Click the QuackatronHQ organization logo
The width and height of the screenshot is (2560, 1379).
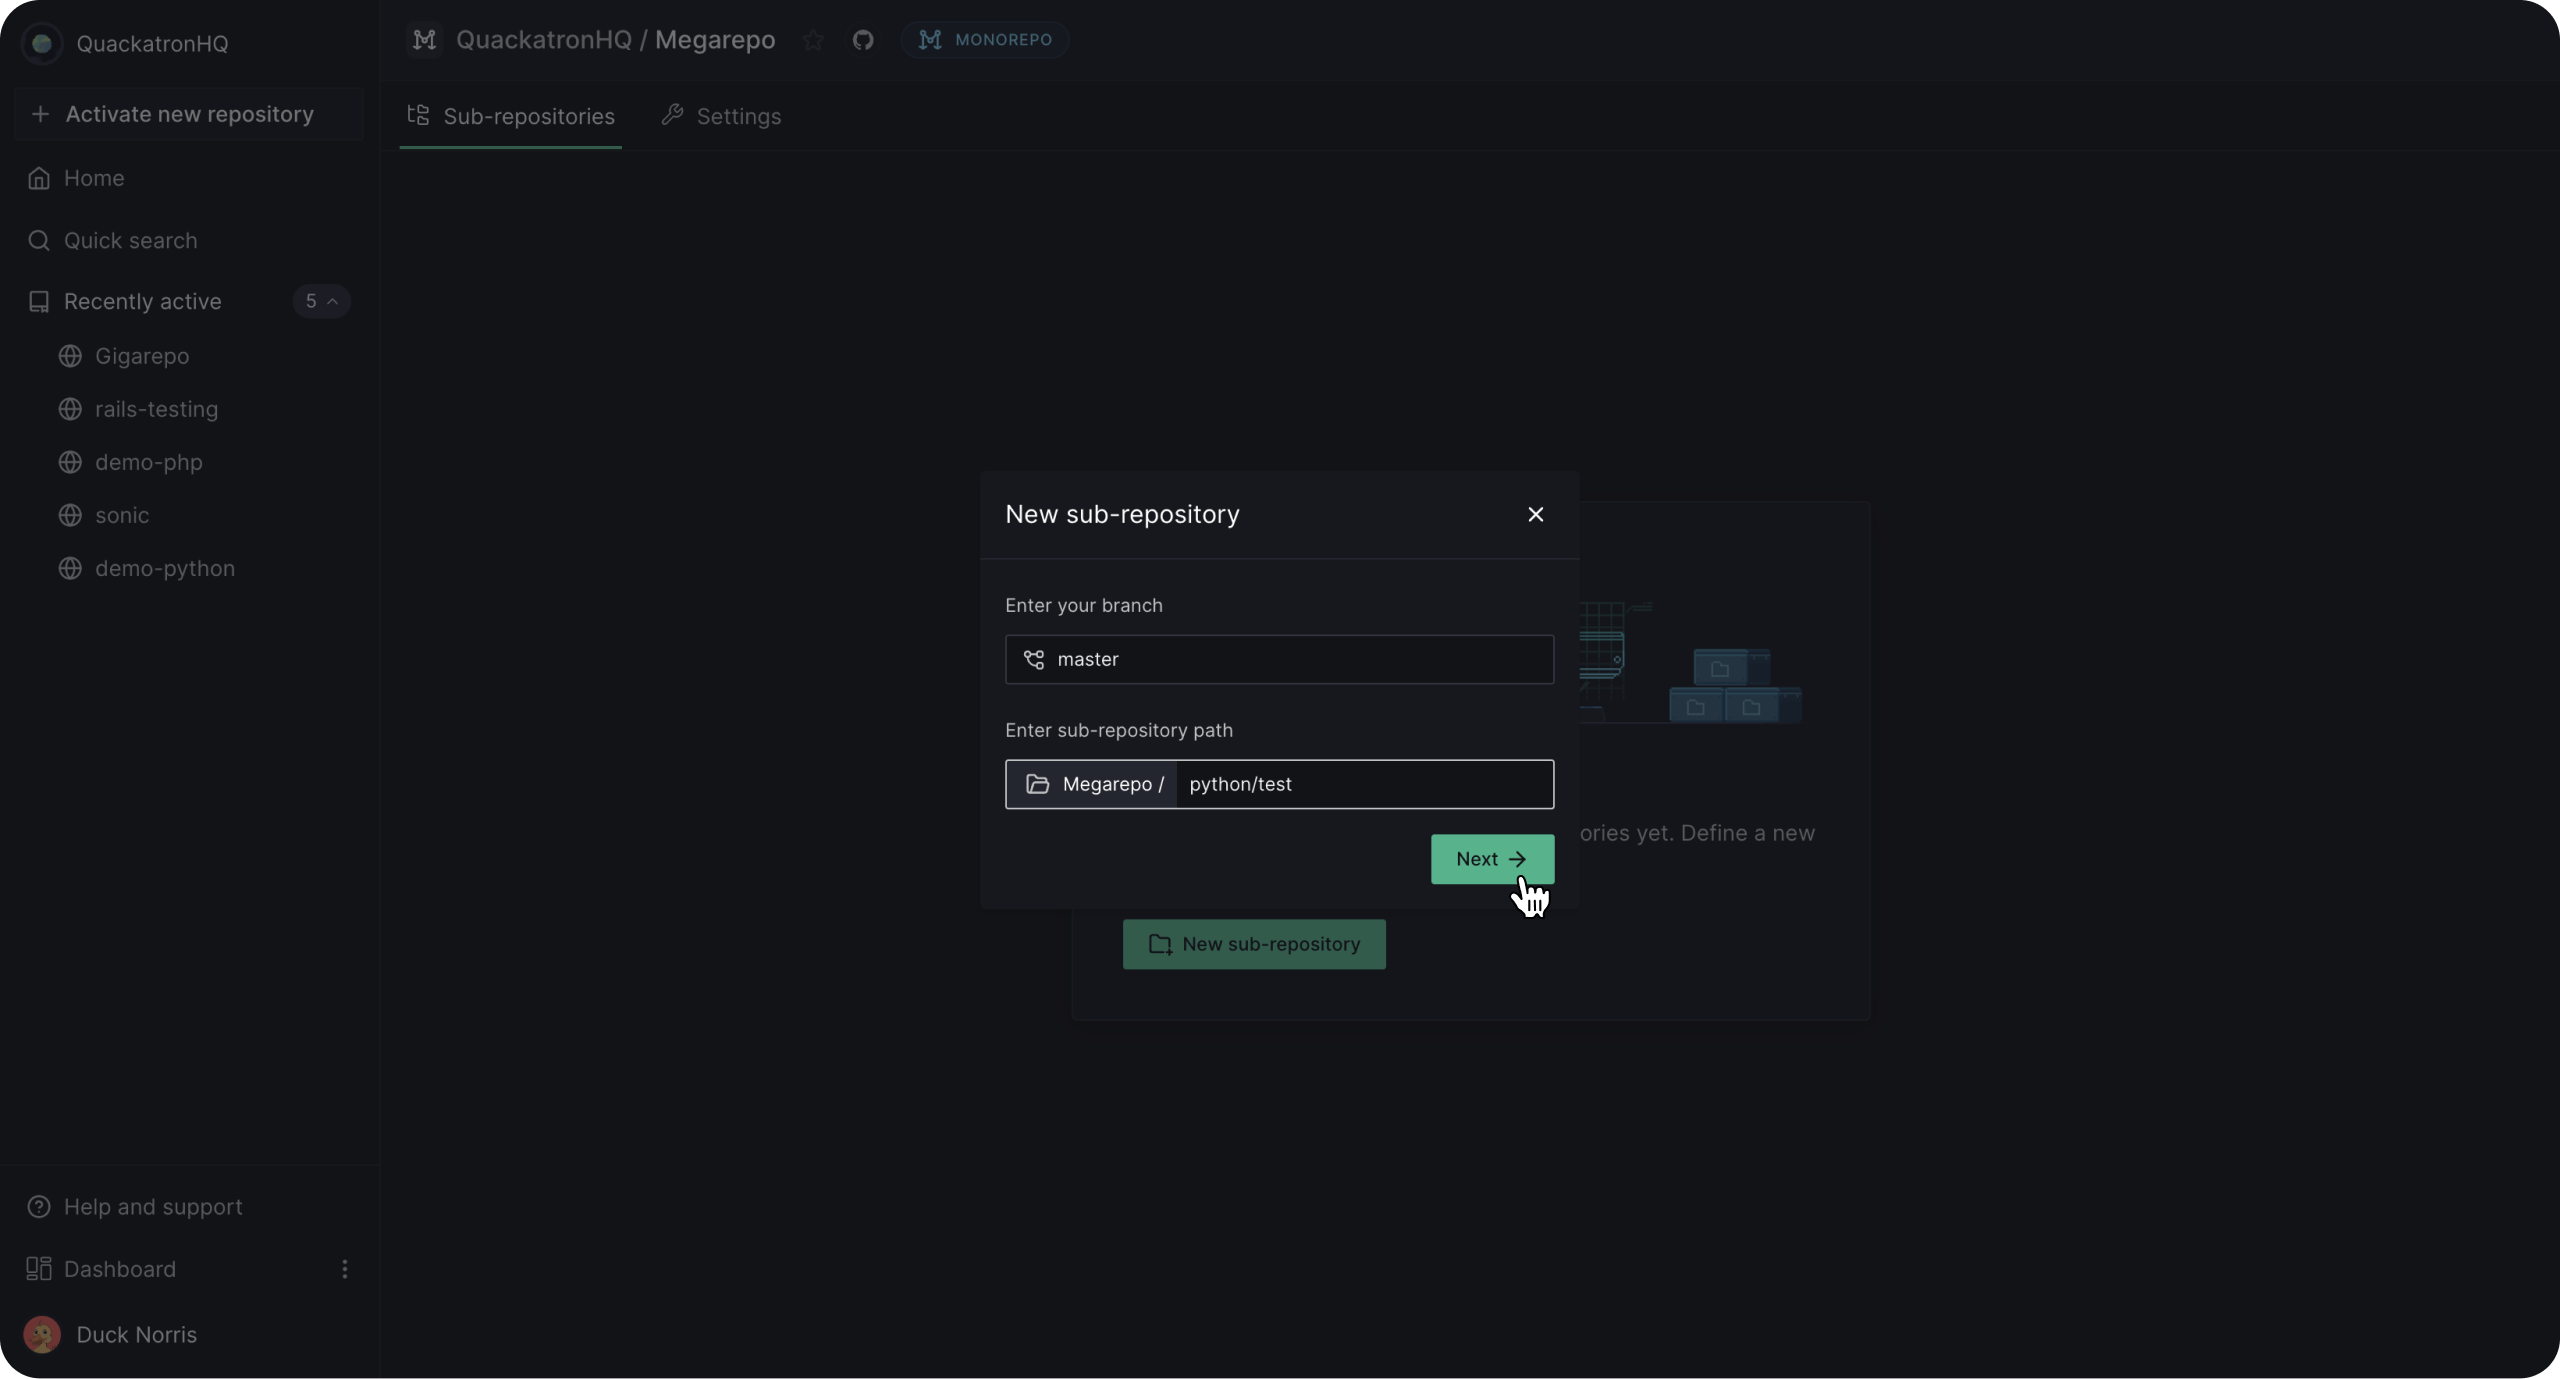pyautogui.click(x=42, y=43)
